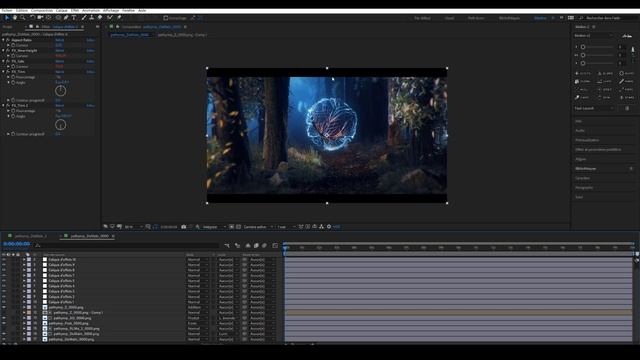
Task: Select the Puppet Pin tool
Action: click(119, 18)
